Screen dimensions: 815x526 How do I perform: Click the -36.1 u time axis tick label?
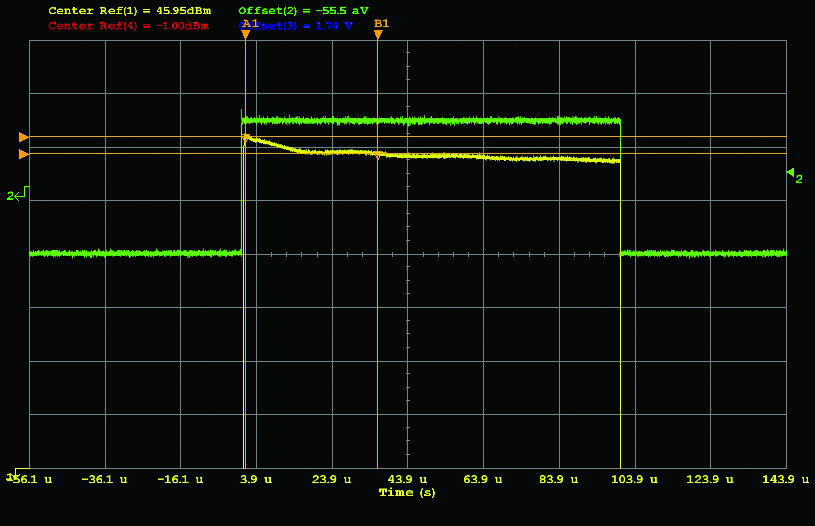(104, 480)
